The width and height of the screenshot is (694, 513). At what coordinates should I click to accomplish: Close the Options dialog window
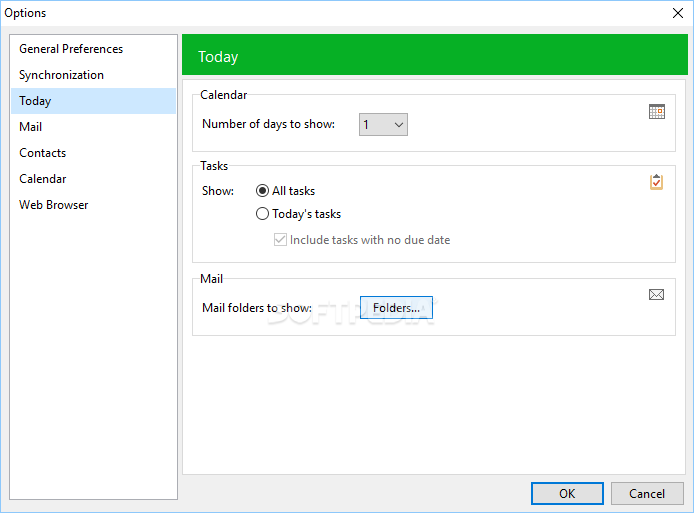678,13
